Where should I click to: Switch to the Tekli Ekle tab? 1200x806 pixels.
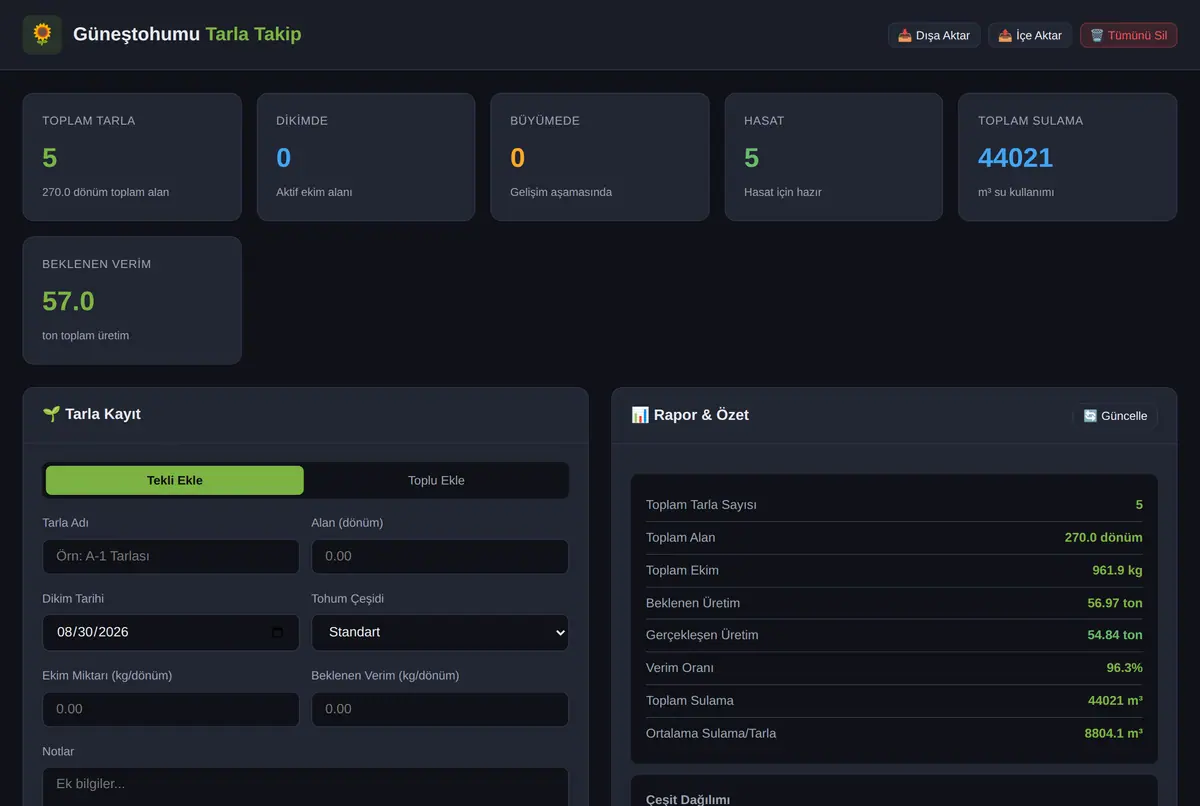click(x=175, y=480)
